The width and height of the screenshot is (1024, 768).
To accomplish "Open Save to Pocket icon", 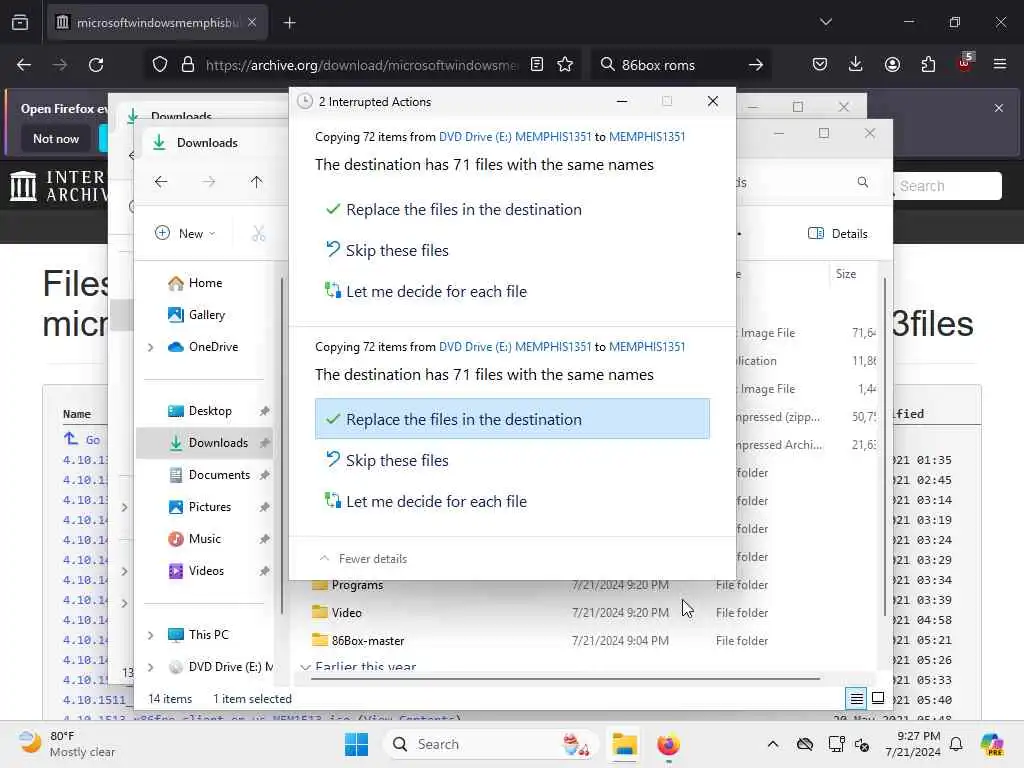I will pyautogui.click(x=820, y=65).
